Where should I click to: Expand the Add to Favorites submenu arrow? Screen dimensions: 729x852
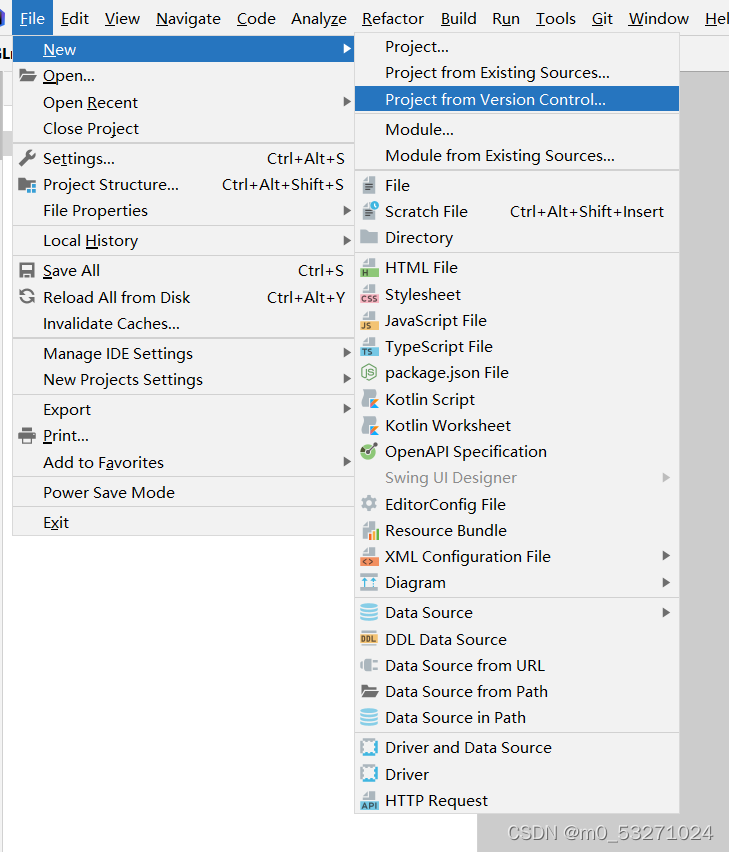click(x=347, y=462)
